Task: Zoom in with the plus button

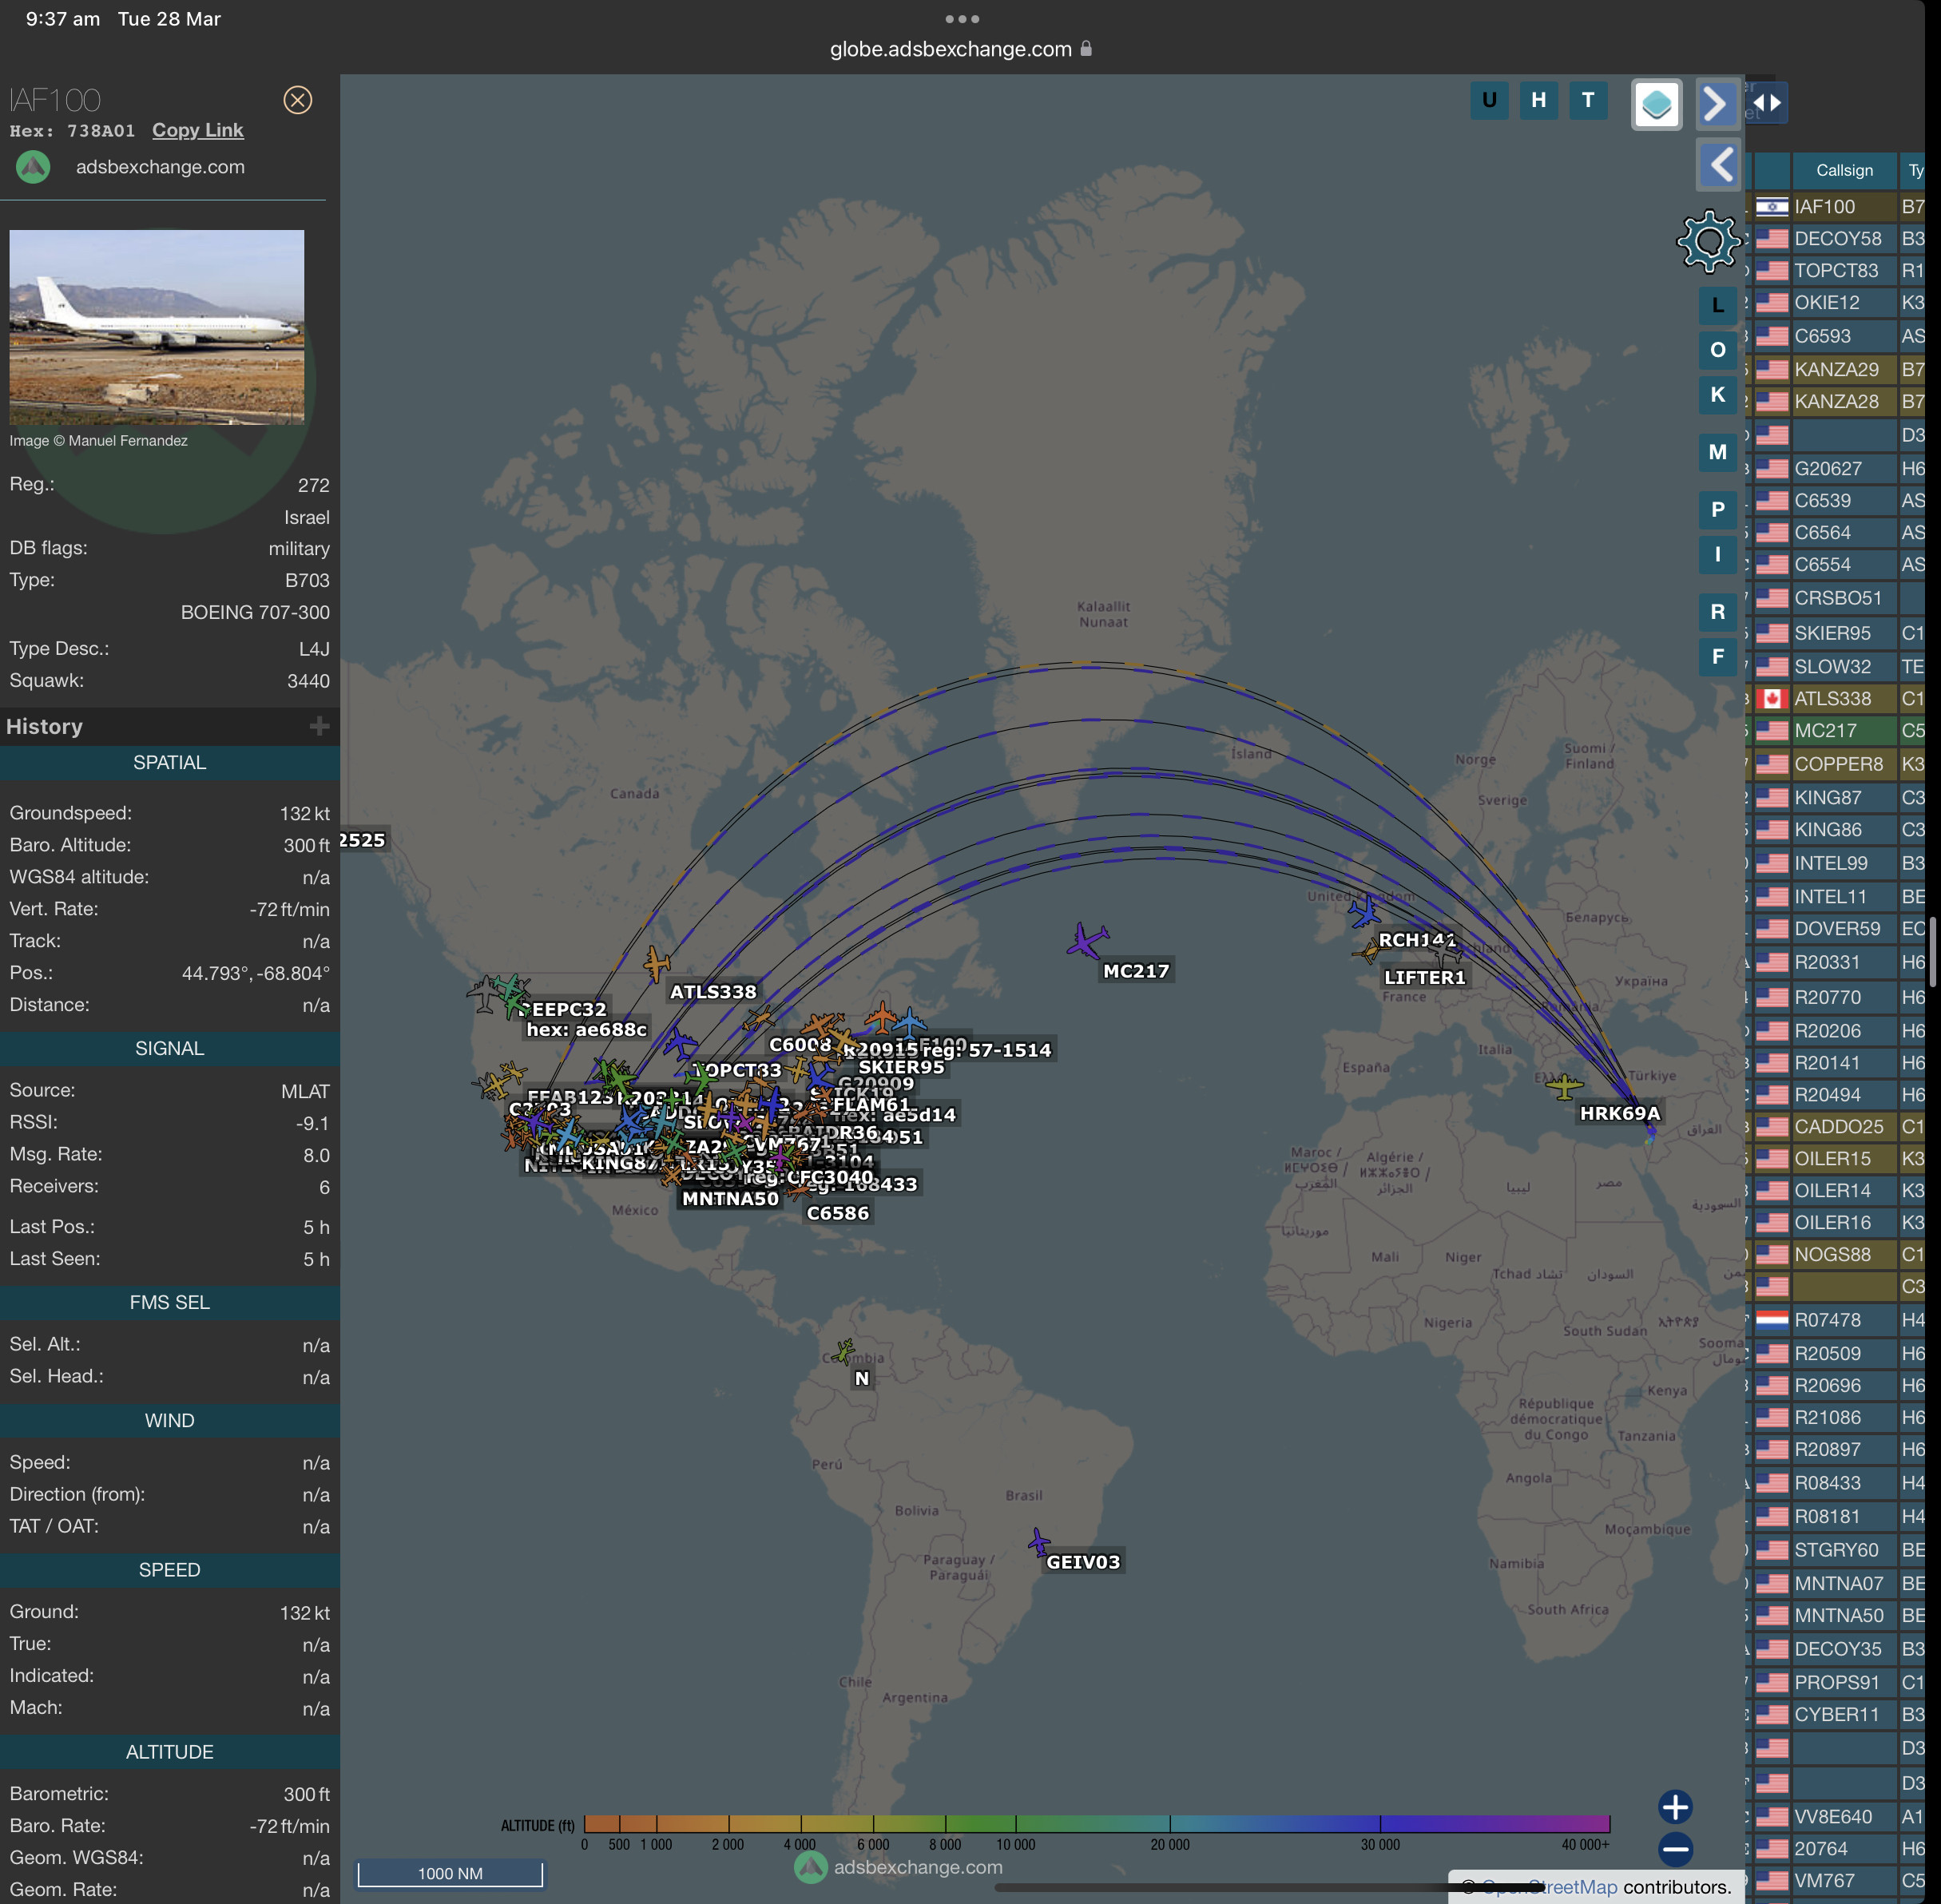Action: (1675, 1806)
